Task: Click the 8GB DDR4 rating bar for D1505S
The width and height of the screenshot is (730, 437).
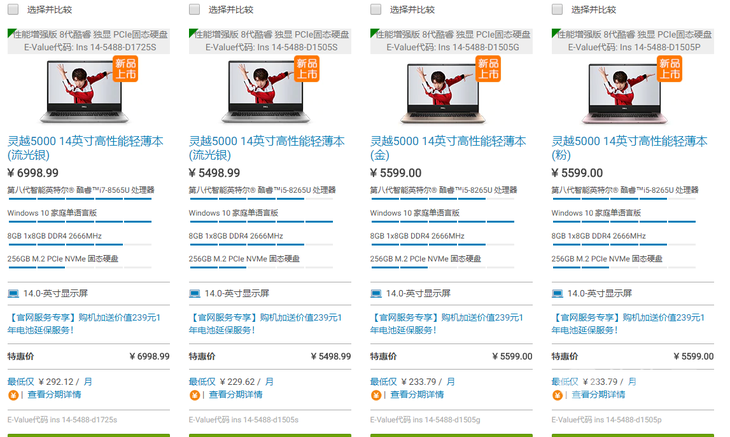Action: click(x=261, y=245)
